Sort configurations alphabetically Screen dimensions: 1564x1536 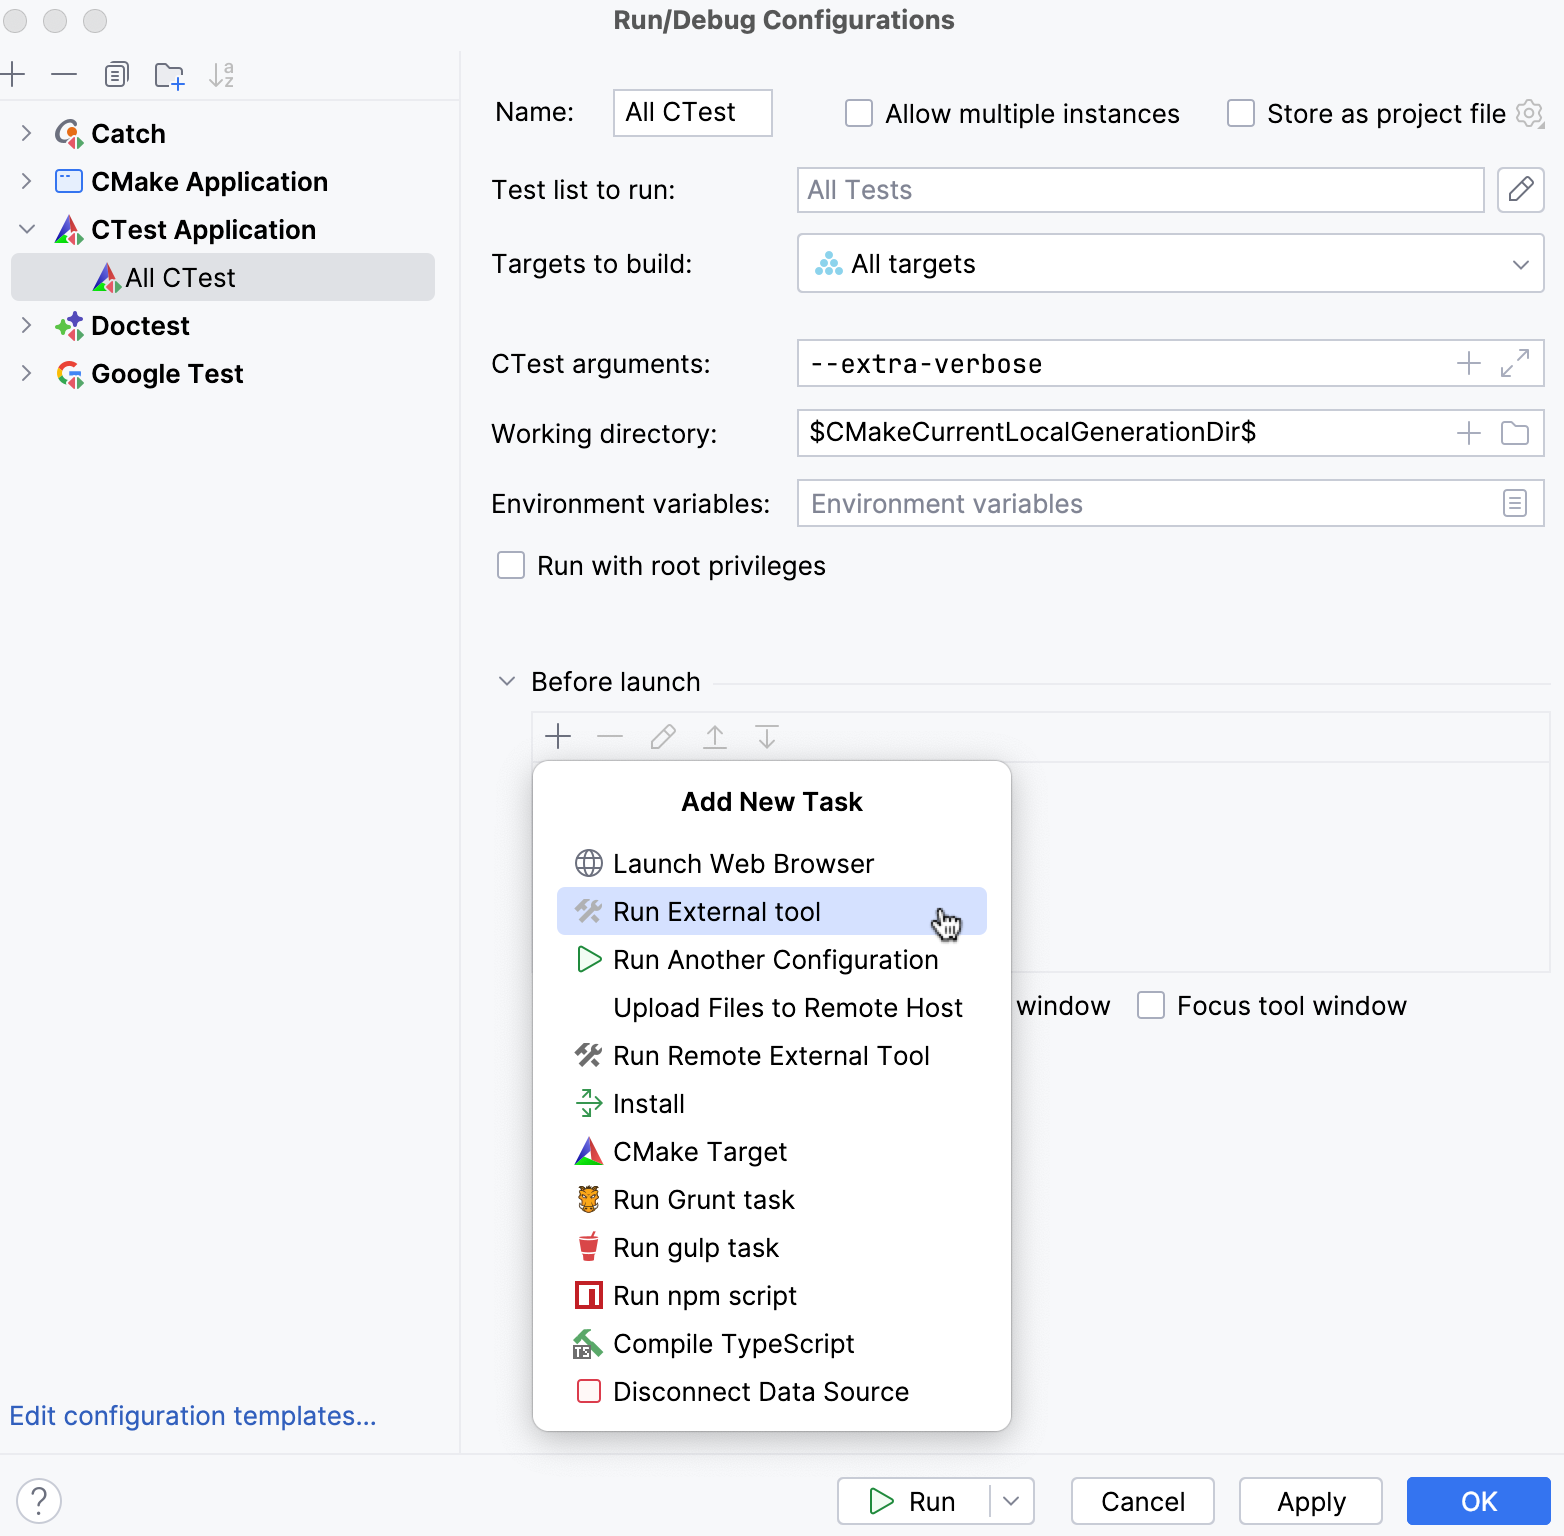click(x=222, y=74)
